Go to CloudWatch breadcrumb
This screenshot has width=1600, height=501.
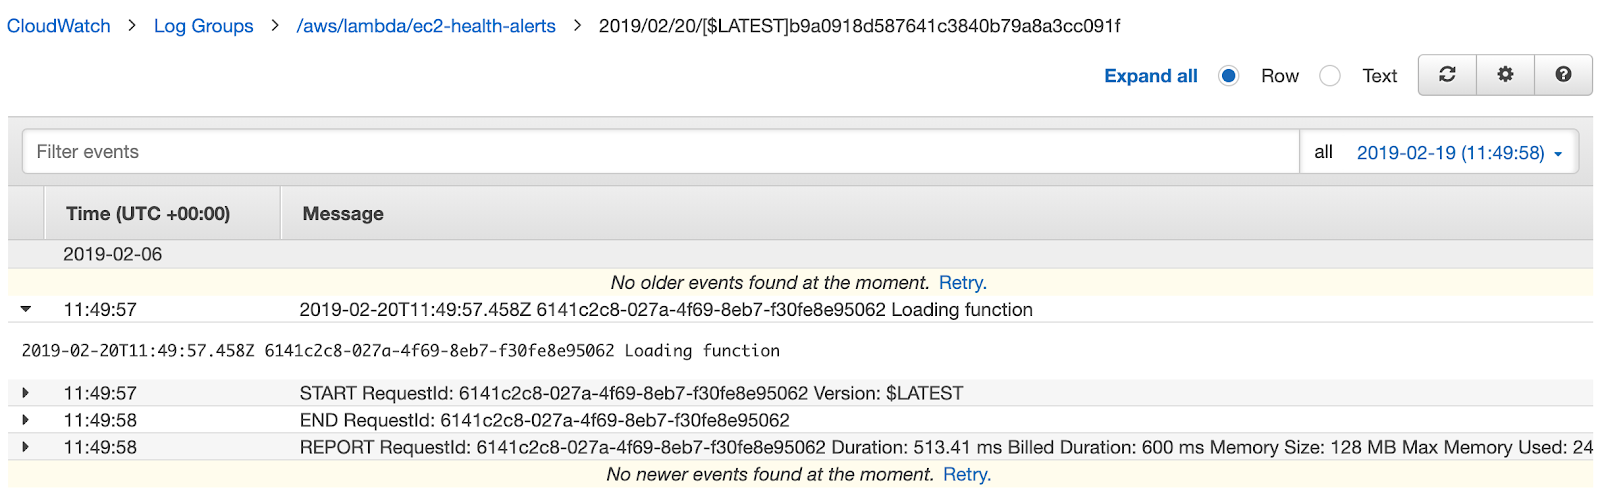[59, 26]
